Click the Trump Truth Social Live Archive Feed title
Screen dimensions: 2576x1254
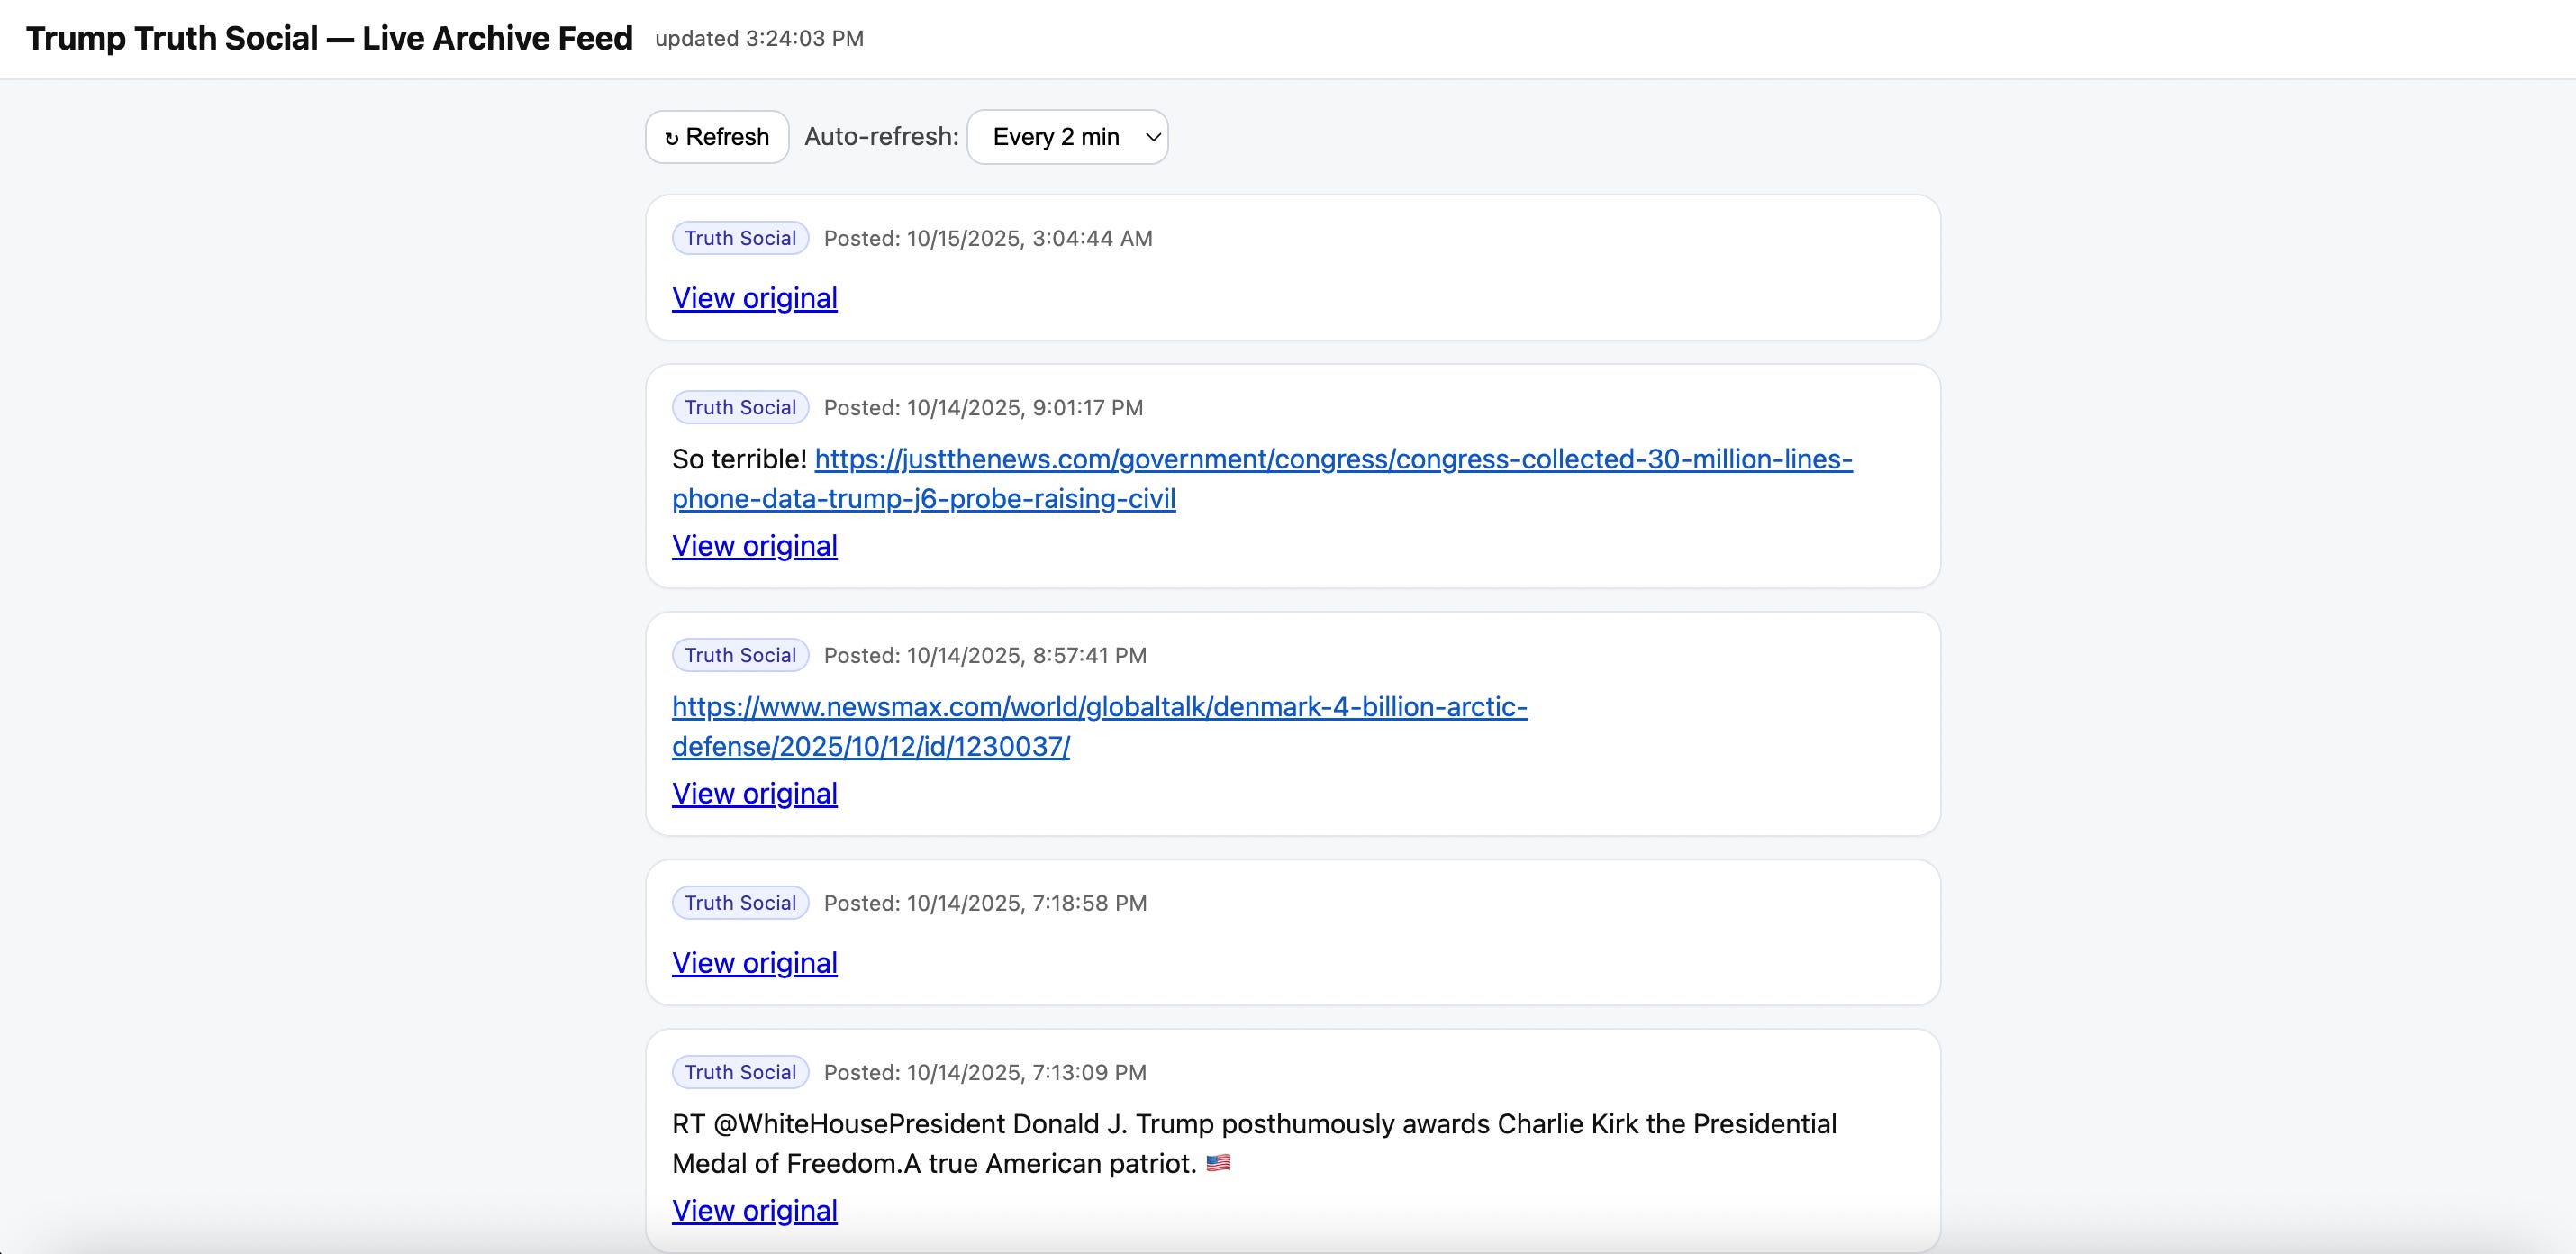(329, 38)
